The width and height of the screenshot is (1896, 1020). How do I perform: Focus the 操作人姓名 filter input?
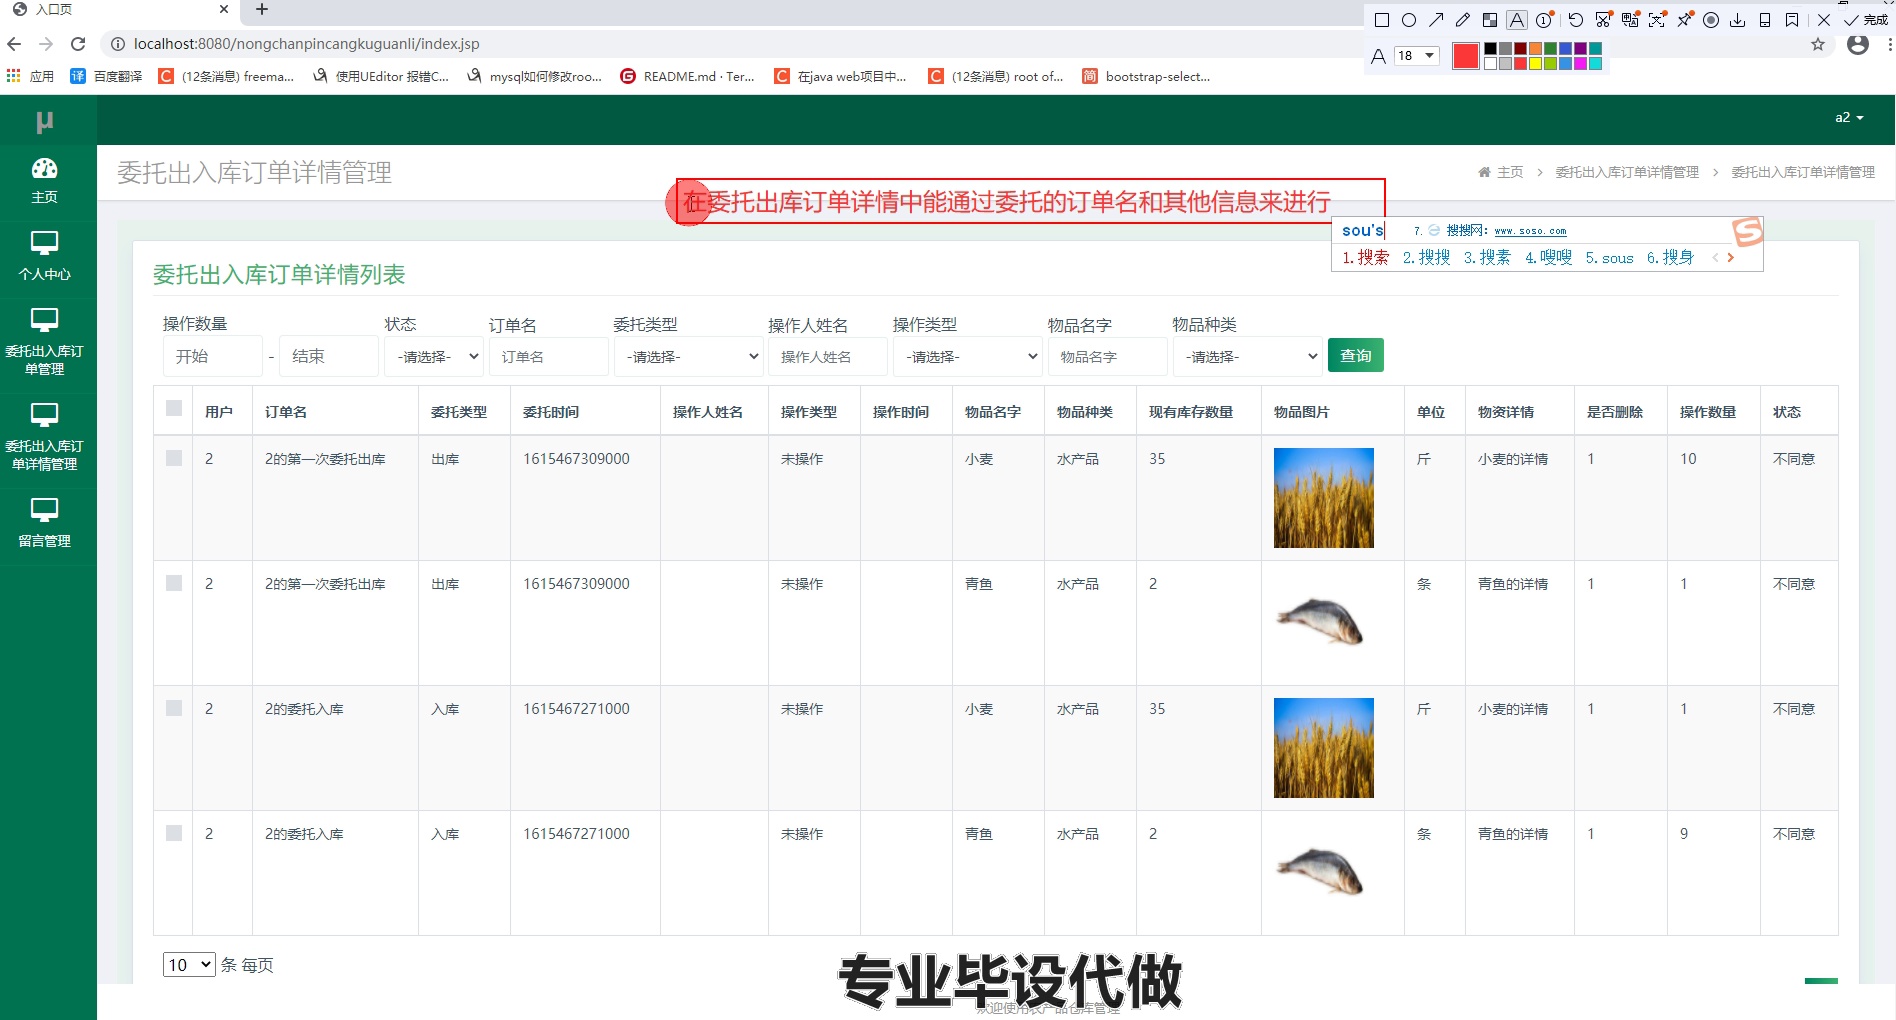[828, 356]
